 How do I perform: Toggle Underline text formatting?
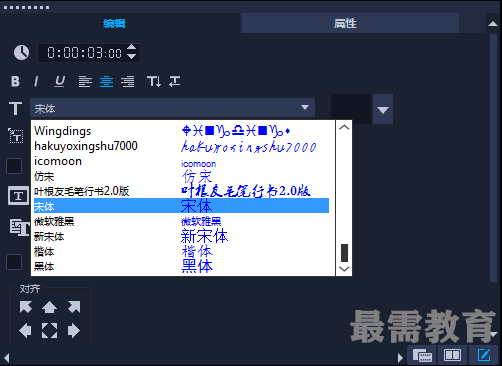point(60,81)
